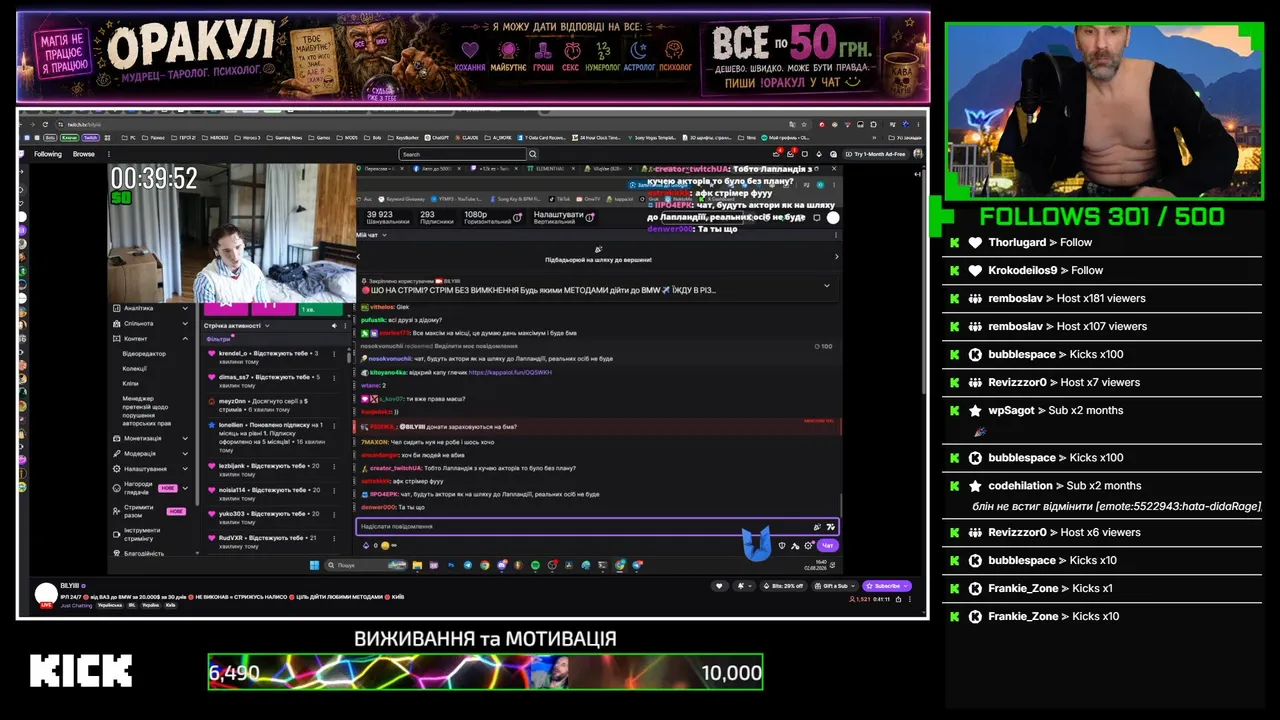Open the three-dot menu beside Browse
The width and height of the screenshot is (1280, 720).
point(107,154)
